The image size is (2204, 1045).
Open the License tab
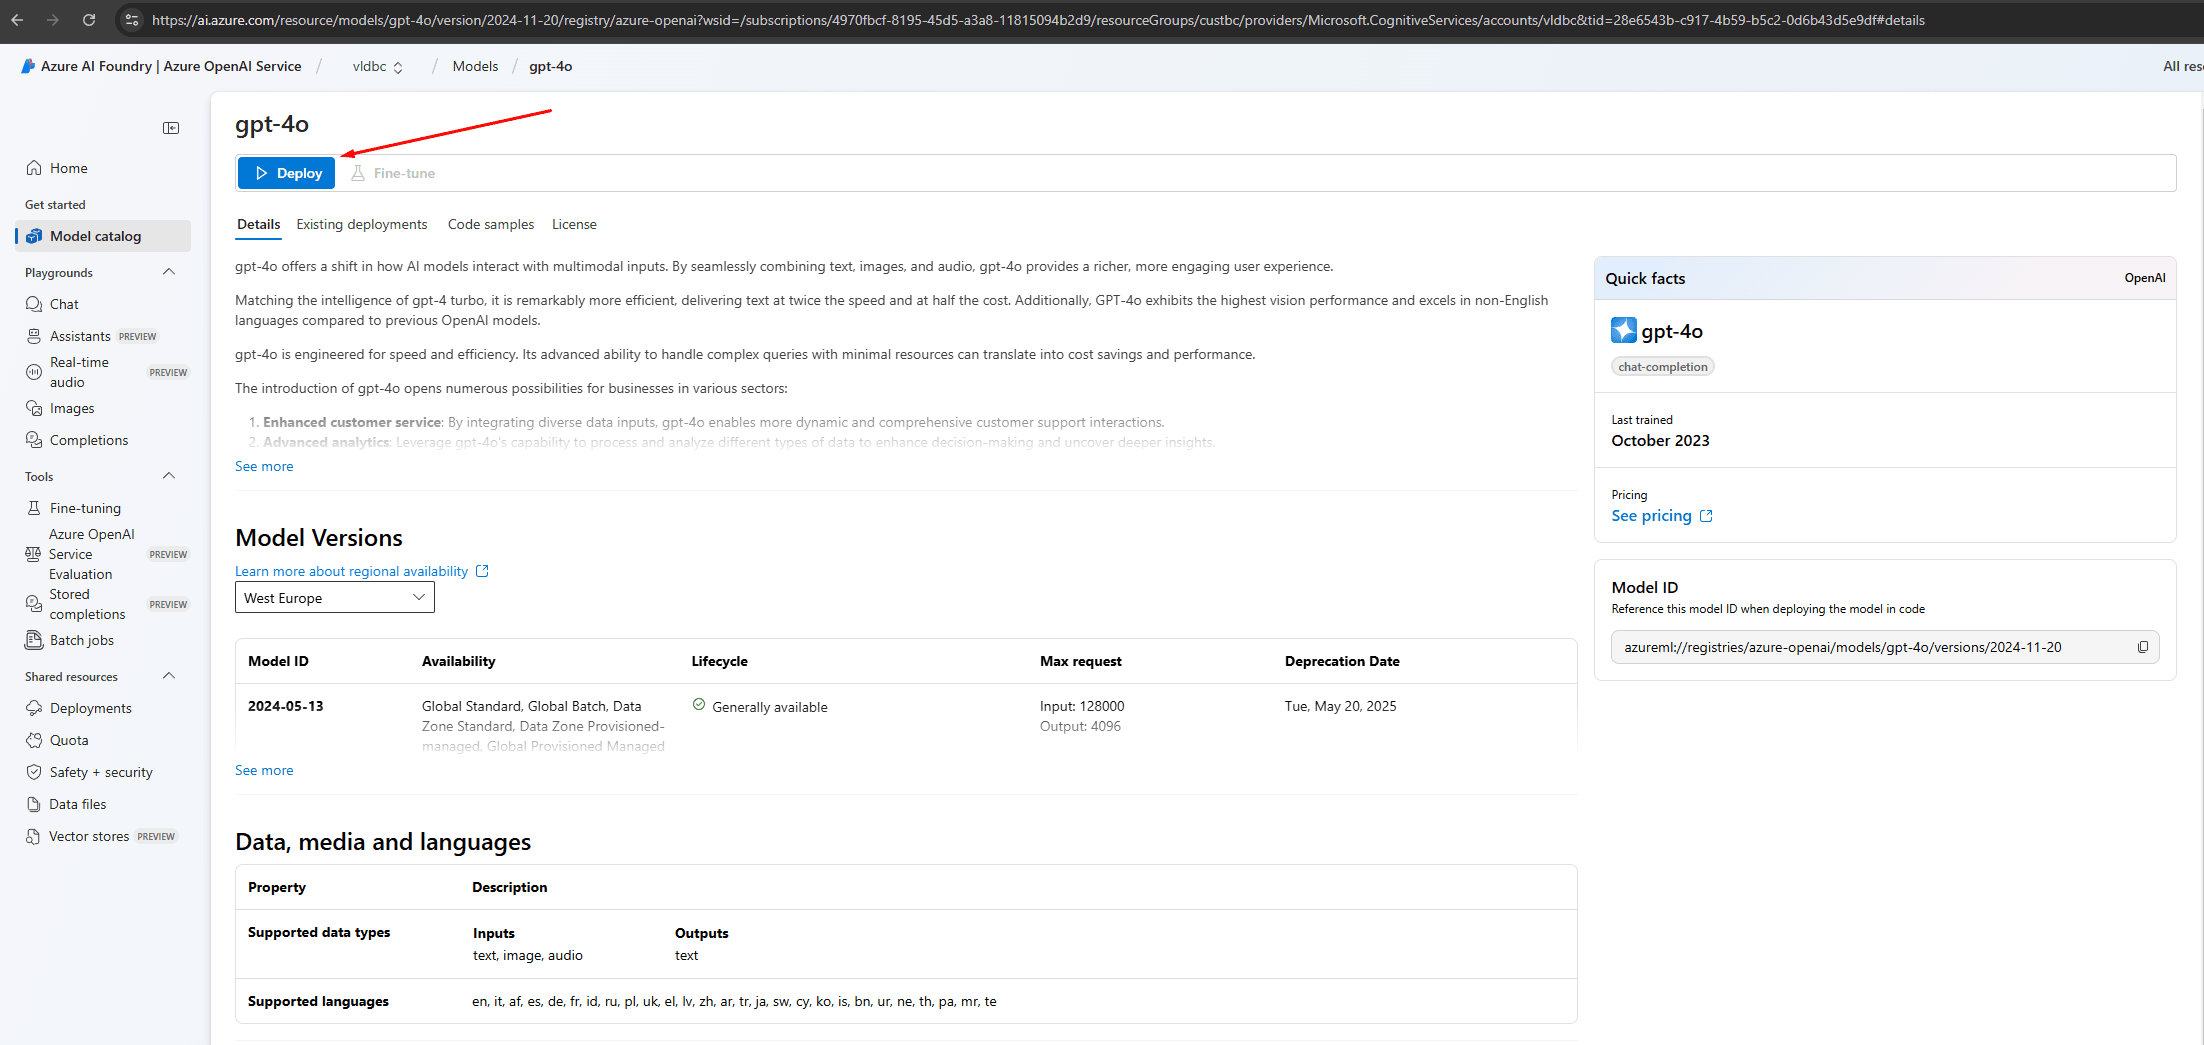coord(574,224)
